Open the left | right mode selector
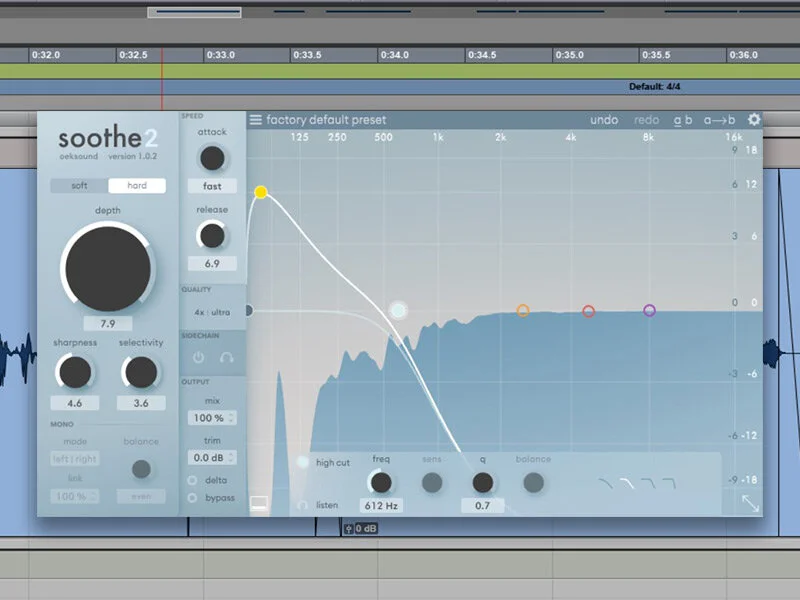The height and width of the screenshot is (600, 800). 75,459
